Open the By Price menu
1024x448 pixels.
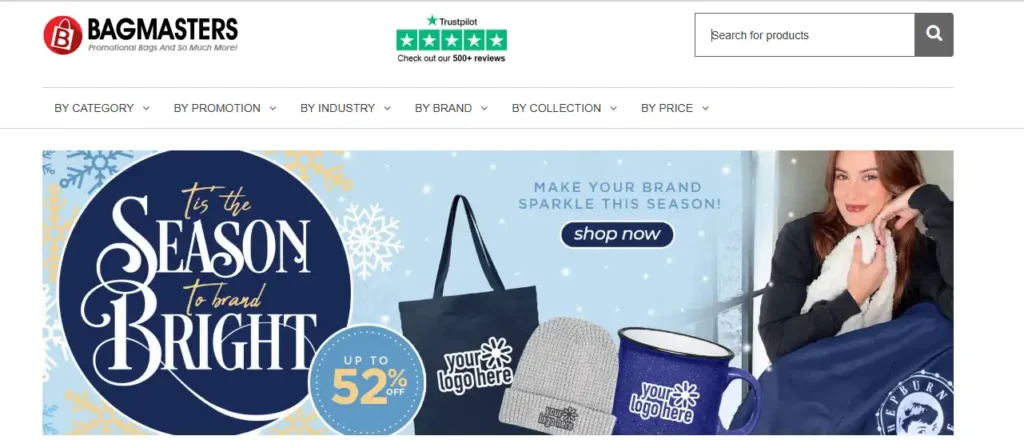(675, 108)
